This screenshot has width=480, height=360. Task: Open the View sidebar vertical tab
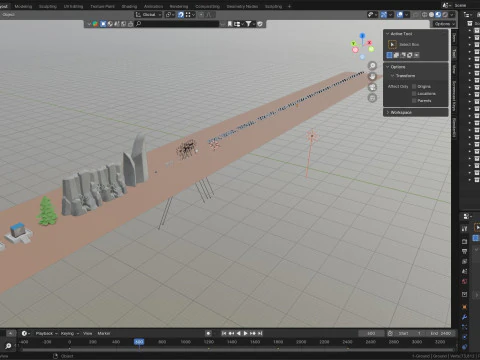pyautogui.click(x=454, y=69)
